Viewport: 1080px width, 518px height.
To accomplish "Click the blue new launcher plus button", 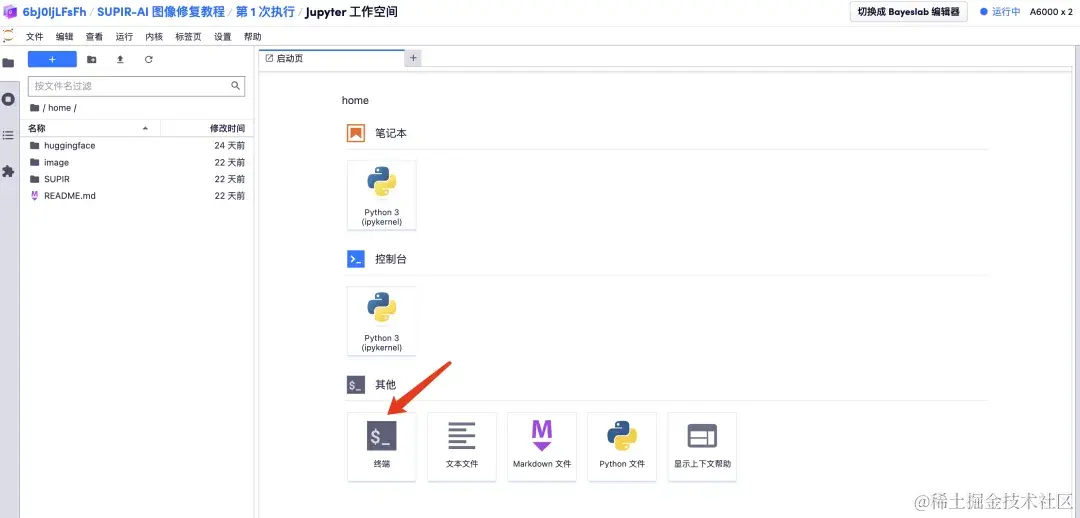I will point(52,59).
